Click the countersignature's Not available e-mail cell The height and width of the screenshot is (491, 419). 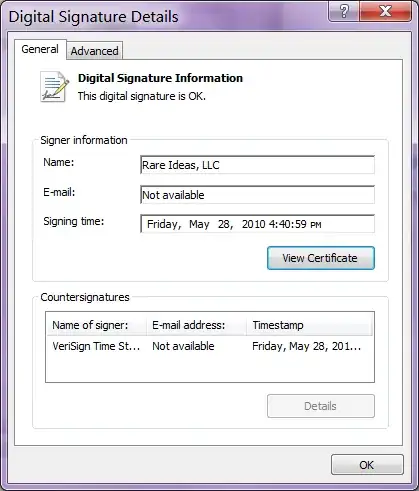183,346
